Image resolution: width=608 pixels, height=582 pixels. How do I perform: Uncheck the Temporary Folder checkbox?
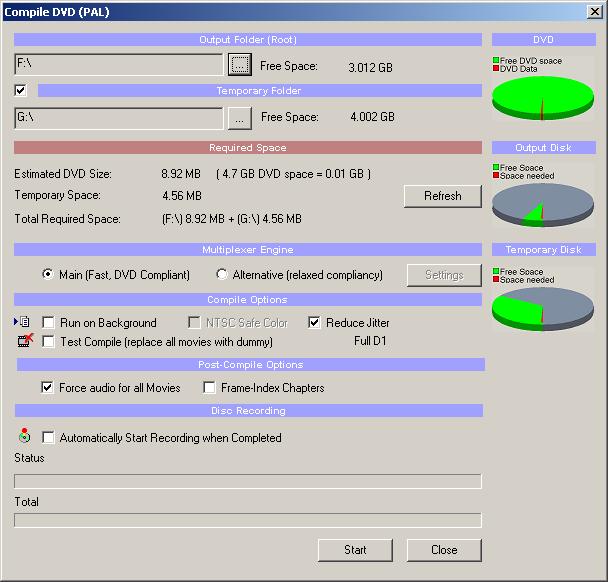tap(21, 91)
